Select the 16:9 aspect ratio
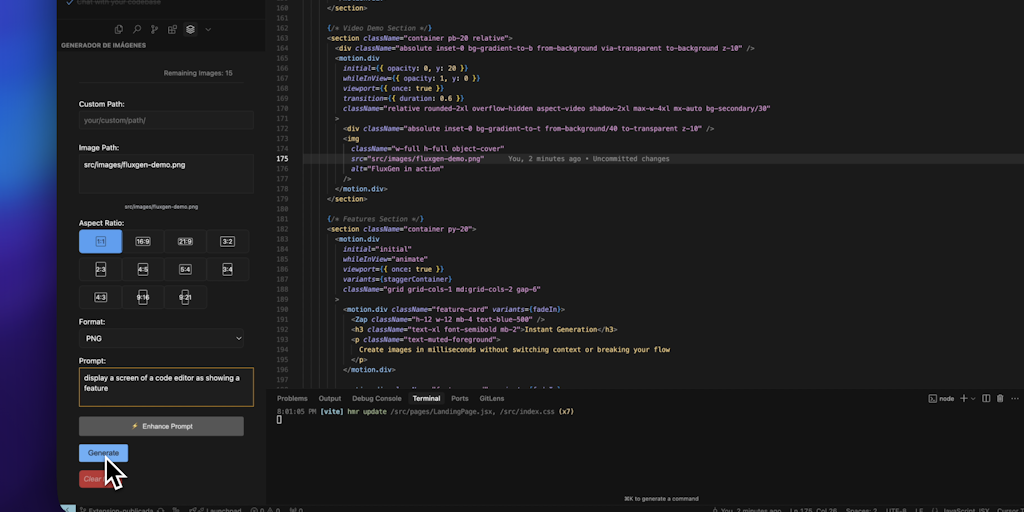The height and width of the screenshot is (512, 1024). 143,242
